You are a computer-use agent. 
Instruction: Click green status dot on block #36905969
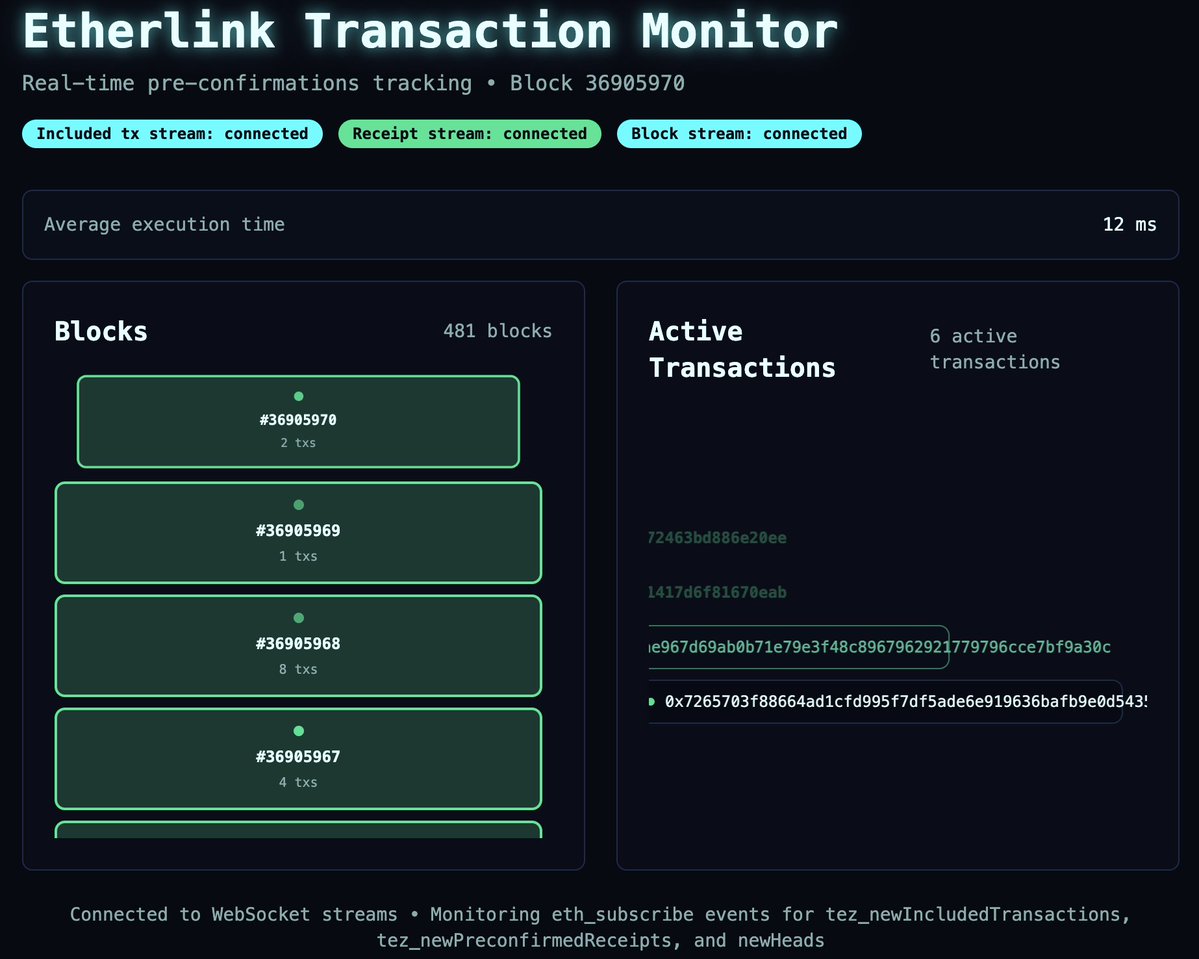tap(299, 505)
